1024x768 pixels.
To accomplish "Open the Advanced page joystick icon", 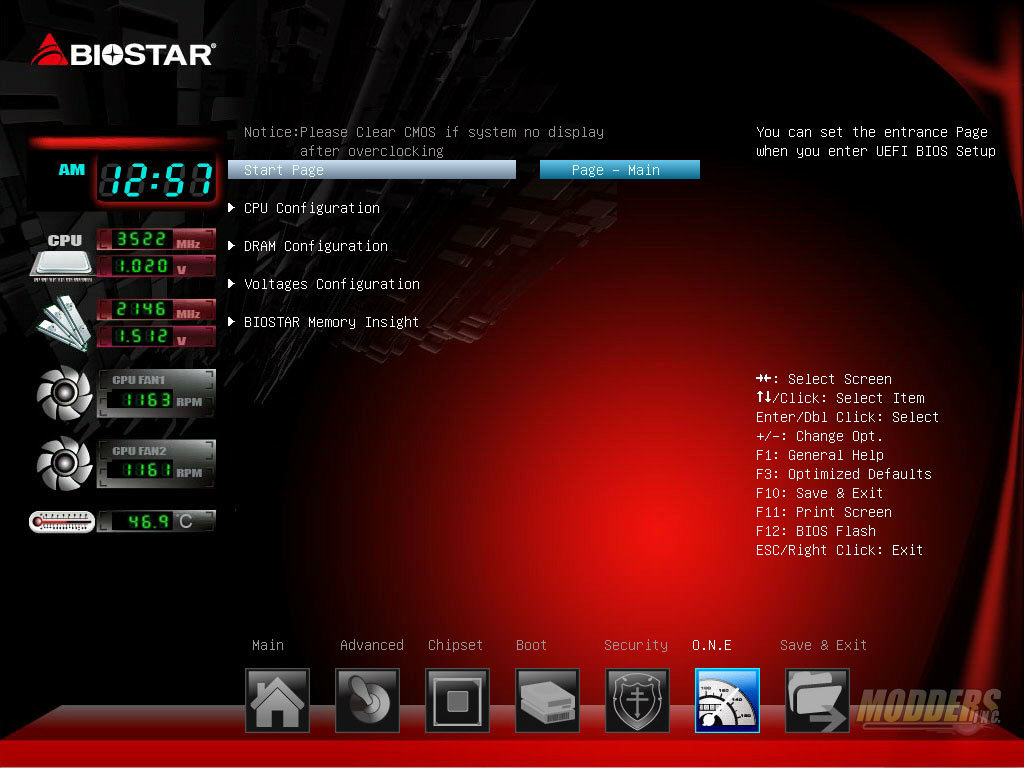I will coord(367,700).
